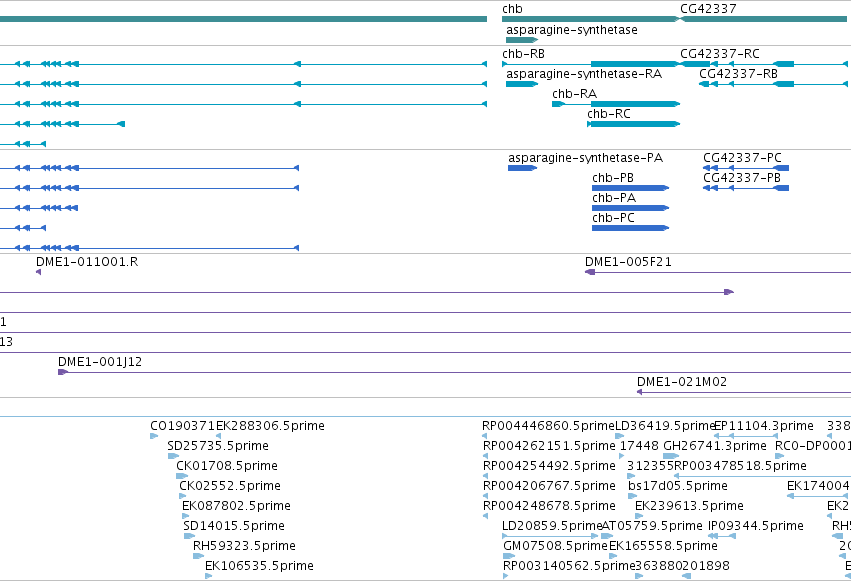This screenshot has width=851, height=581.
Task: Select the GH26741.3prime EST arrow
Action: 671,456
